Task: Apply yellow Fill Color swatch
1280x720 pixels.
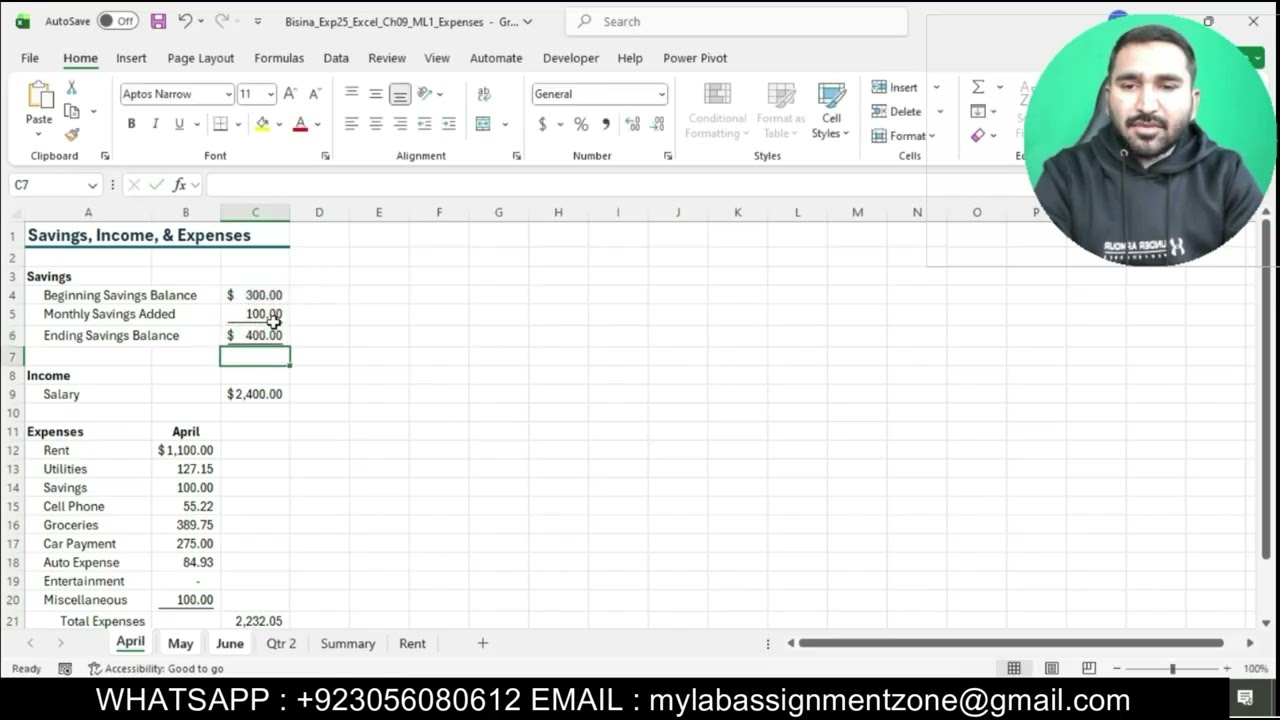Action: (262, 124)
